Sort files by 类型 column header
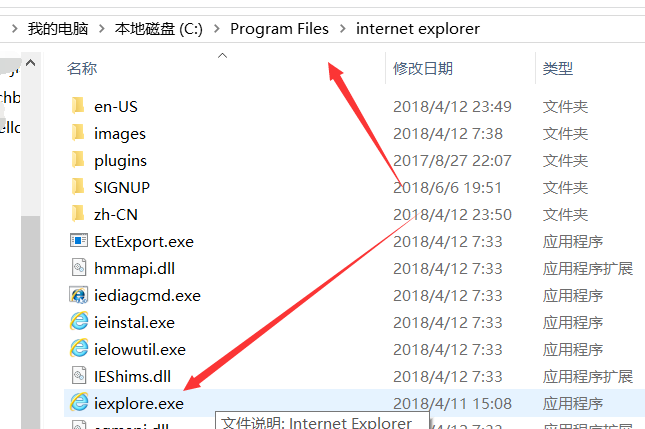This screenshot has width=645, height=429. pyautogui.click(x=558, y=68)
